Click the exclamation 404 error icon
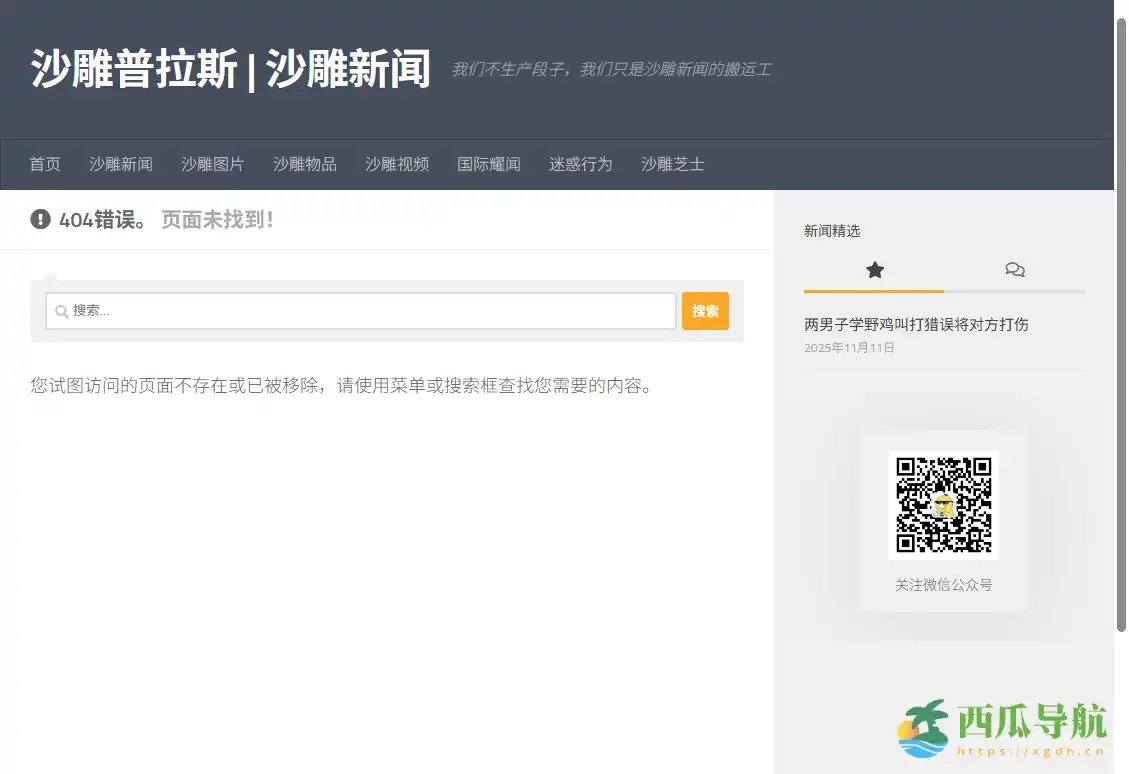 (40, 219)
